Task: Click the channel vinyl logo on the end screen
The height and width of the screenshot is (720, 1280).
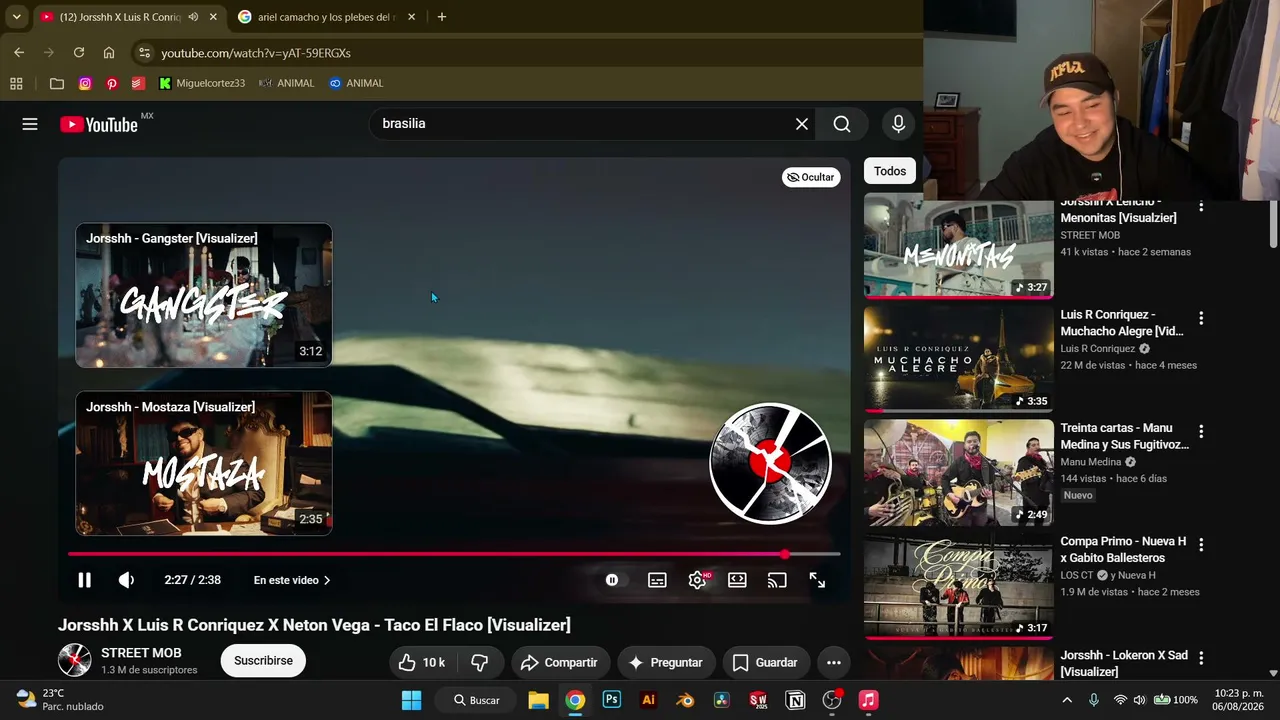Action: pos(770,463)
